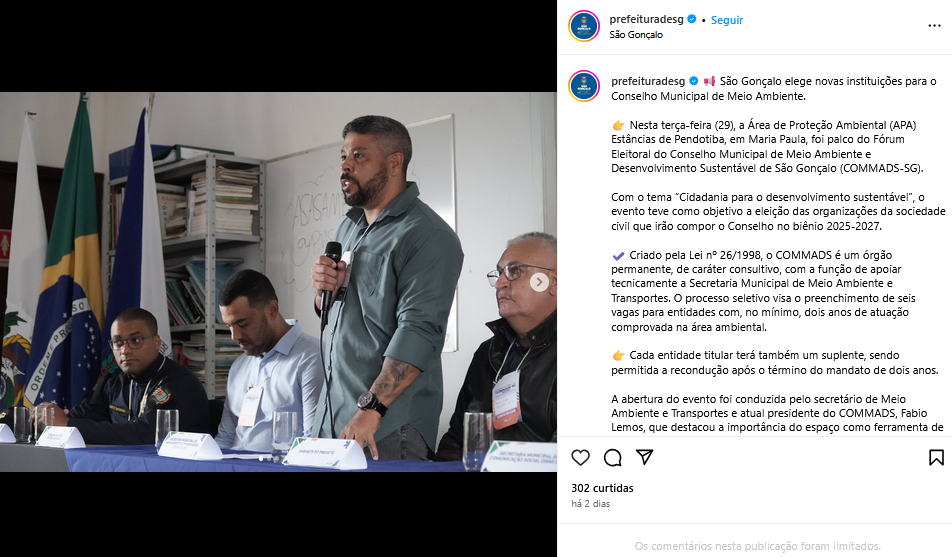Click the Seguir follow link
Screen dimensions: 952x557
(727, 20)
